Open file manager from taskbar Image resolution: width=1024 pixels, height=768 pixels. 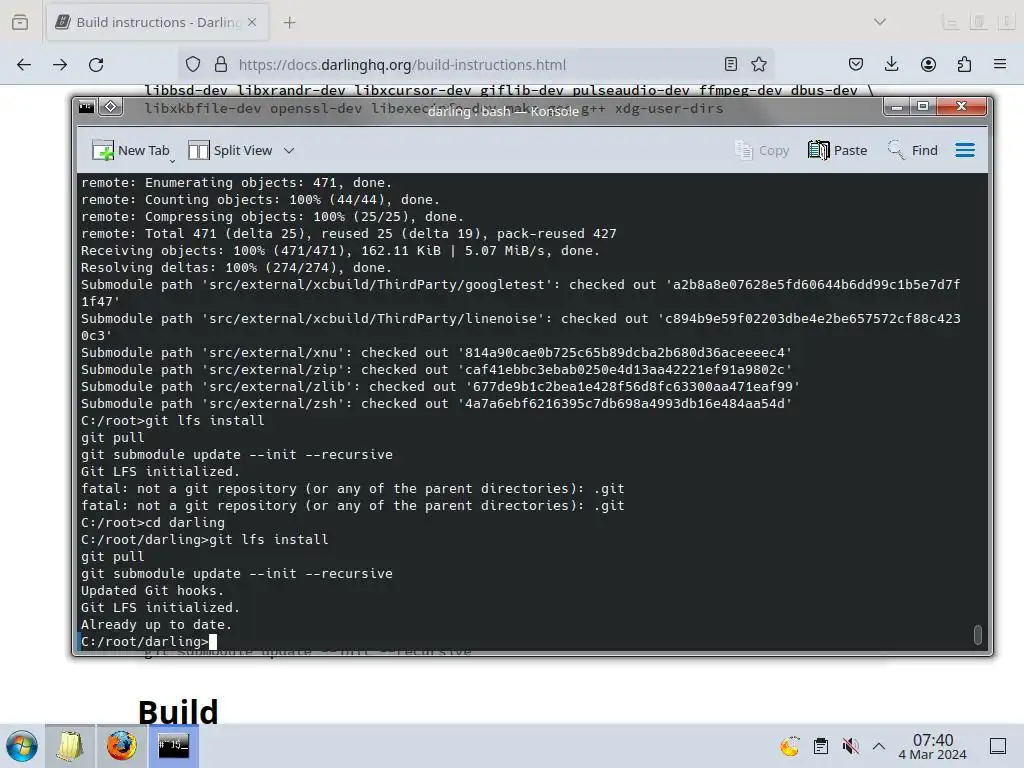click(x=70, y=746)
